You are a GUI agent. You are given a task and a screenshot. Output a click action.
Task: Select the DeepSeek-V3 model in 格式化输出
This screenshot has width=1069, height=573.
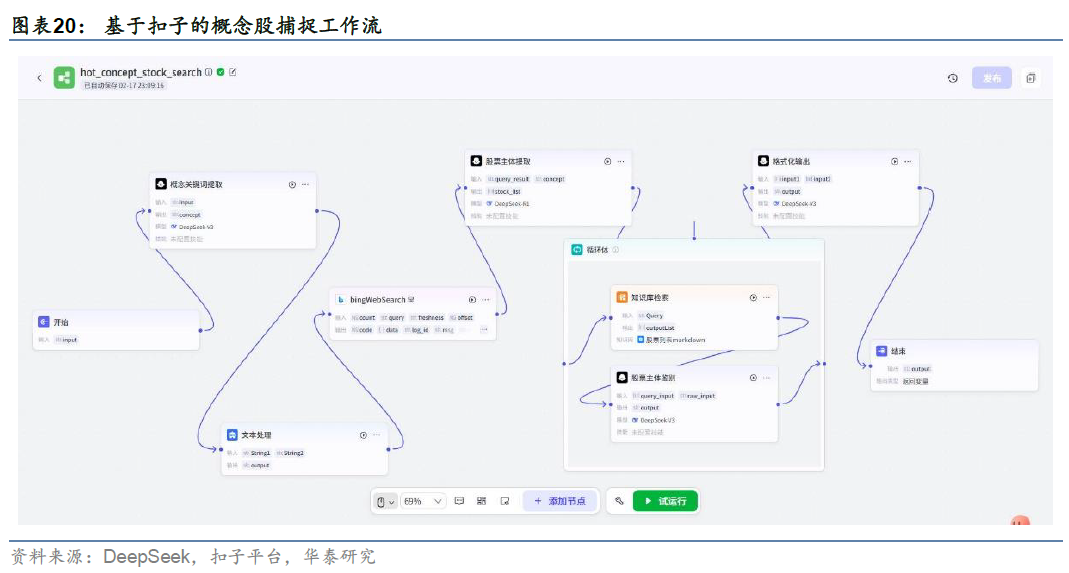(x=795, y=204)
